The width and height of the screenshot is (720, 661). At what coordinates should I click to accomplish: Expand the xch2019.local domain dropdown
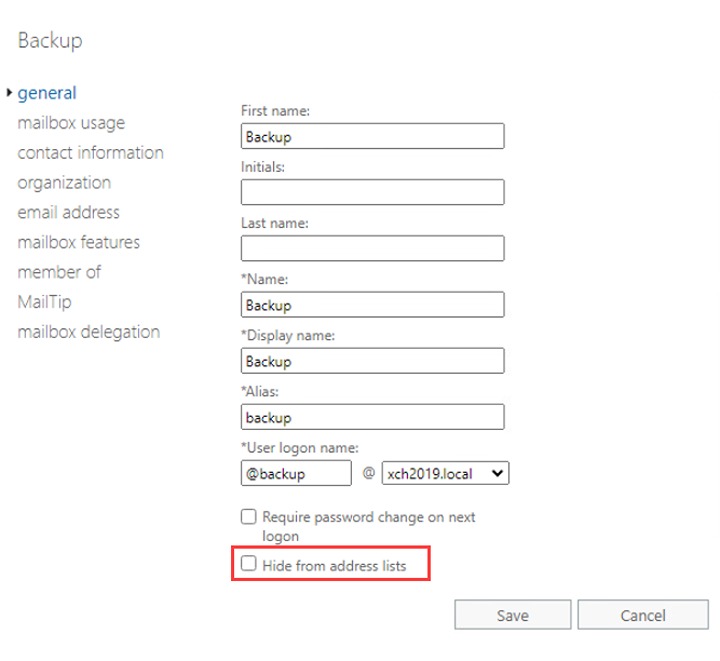tap(445, 473)
